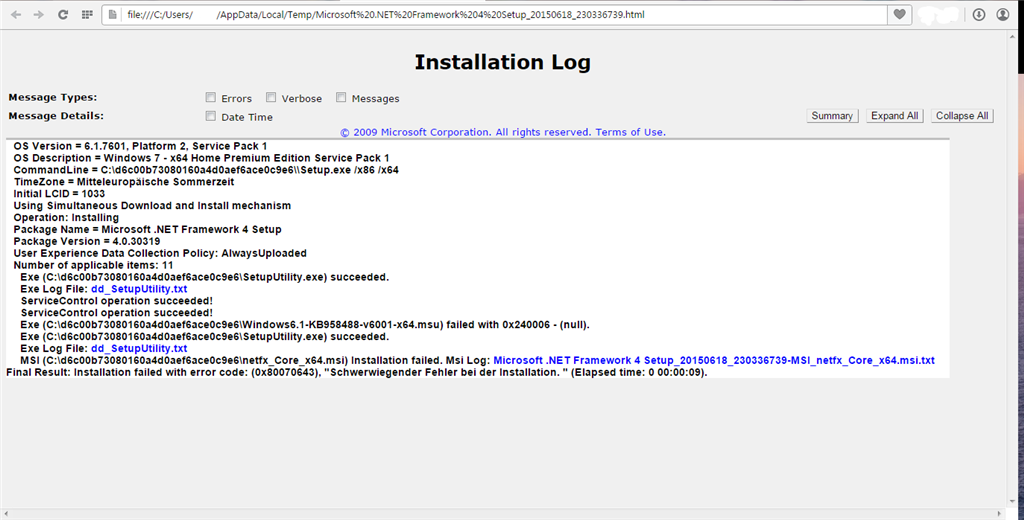Screen dimensions: 1024x520
Task: Toggle the Date Time checkbox
Action: (210, 116)
